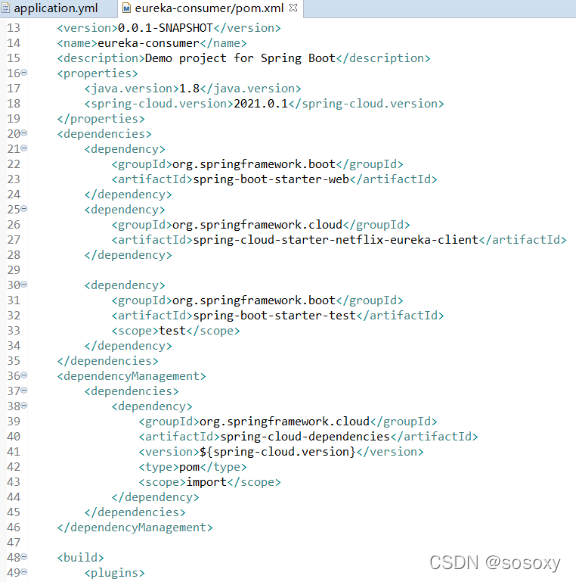Open the eureka-consumer/pom.xml tab
The width and height of the screenshot is (576, 582).
pyautogui.click(x=209, y=8)
